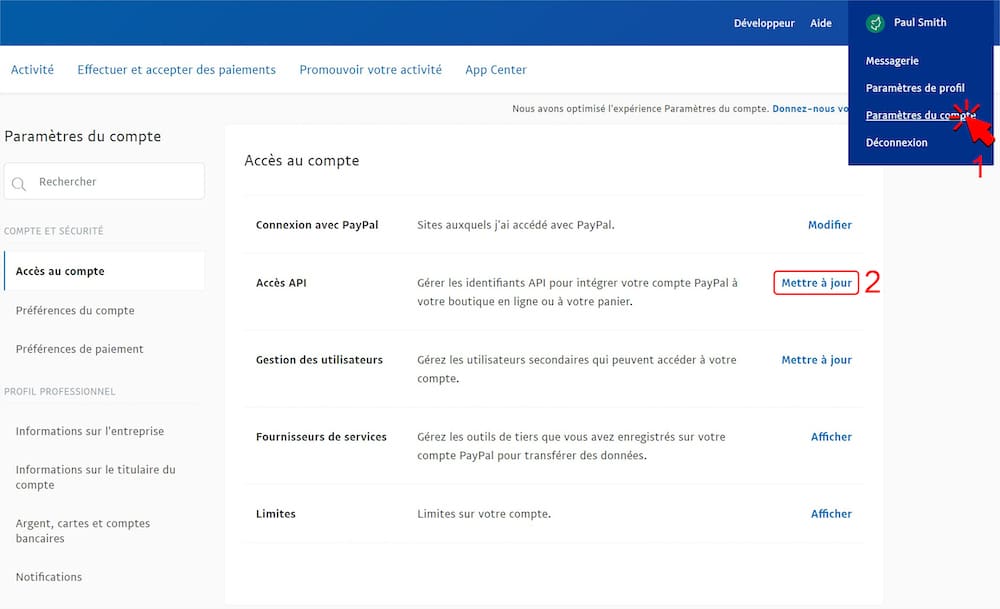Go to the App Center tab
Viewport: 1000px width, 609px height.
pyautogui.click(x=495, y=70)
